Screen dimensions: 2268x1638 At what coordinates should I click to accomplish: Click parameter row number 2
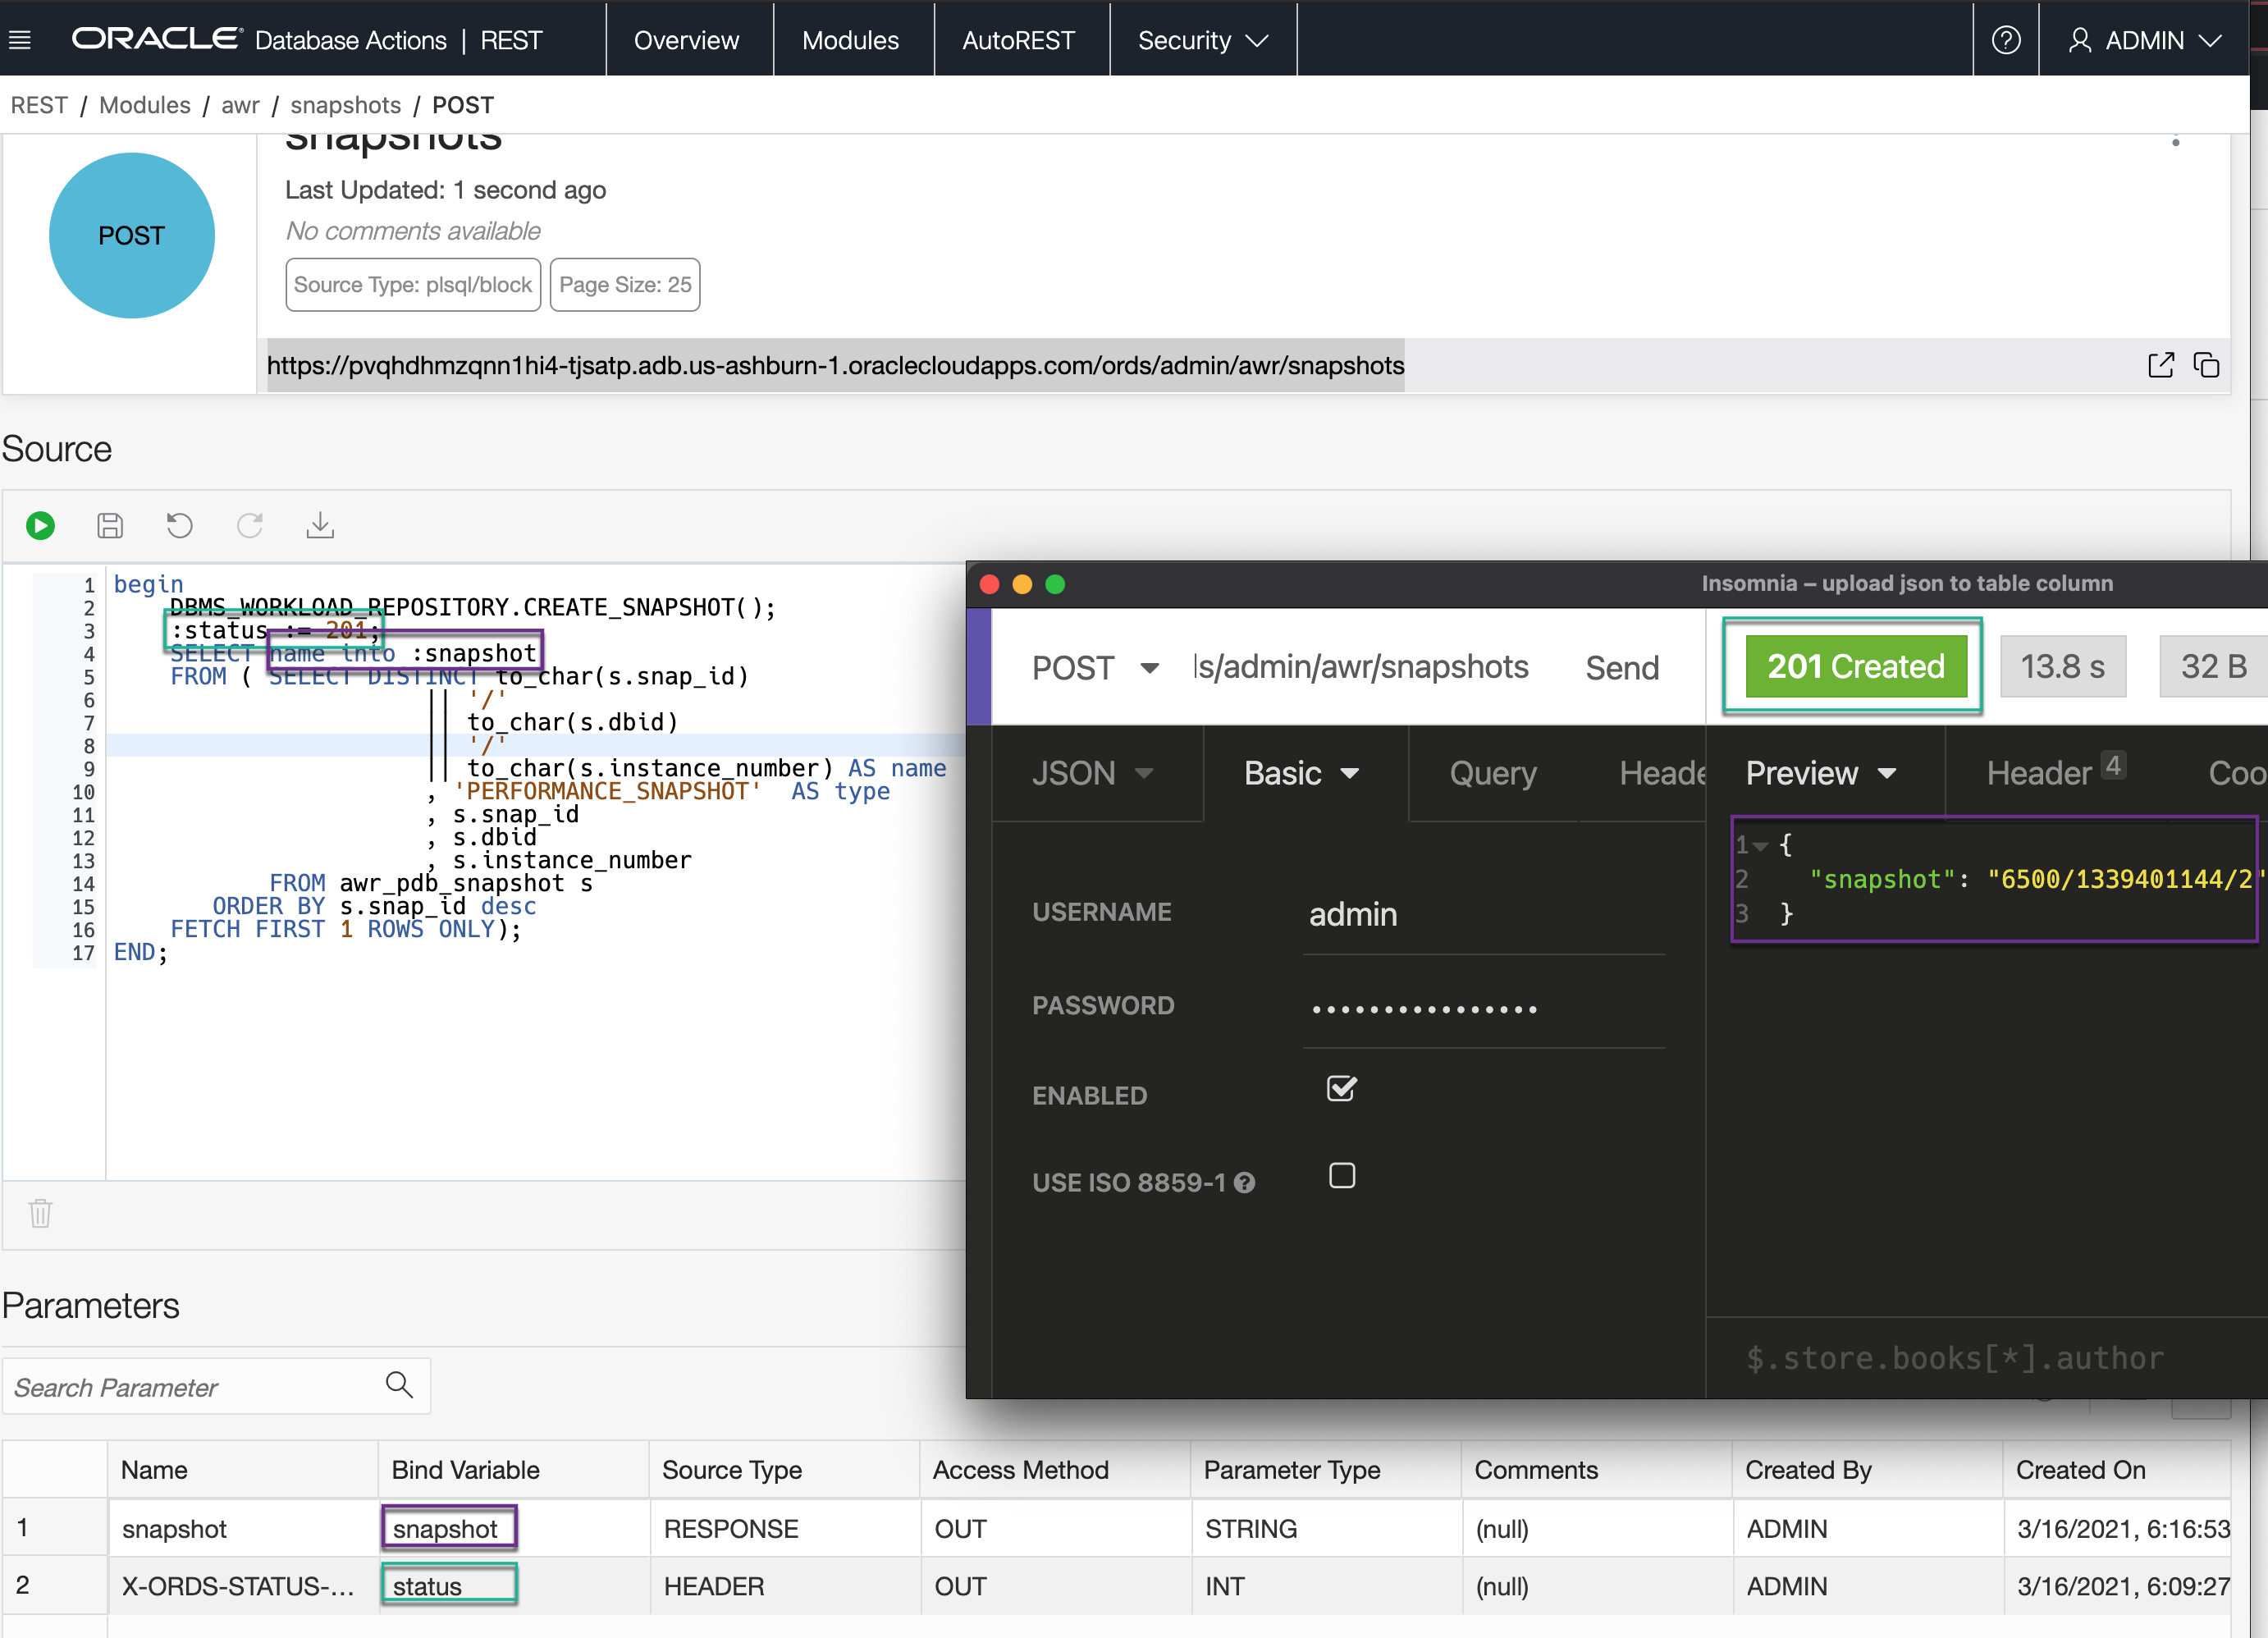point(55,1586)
